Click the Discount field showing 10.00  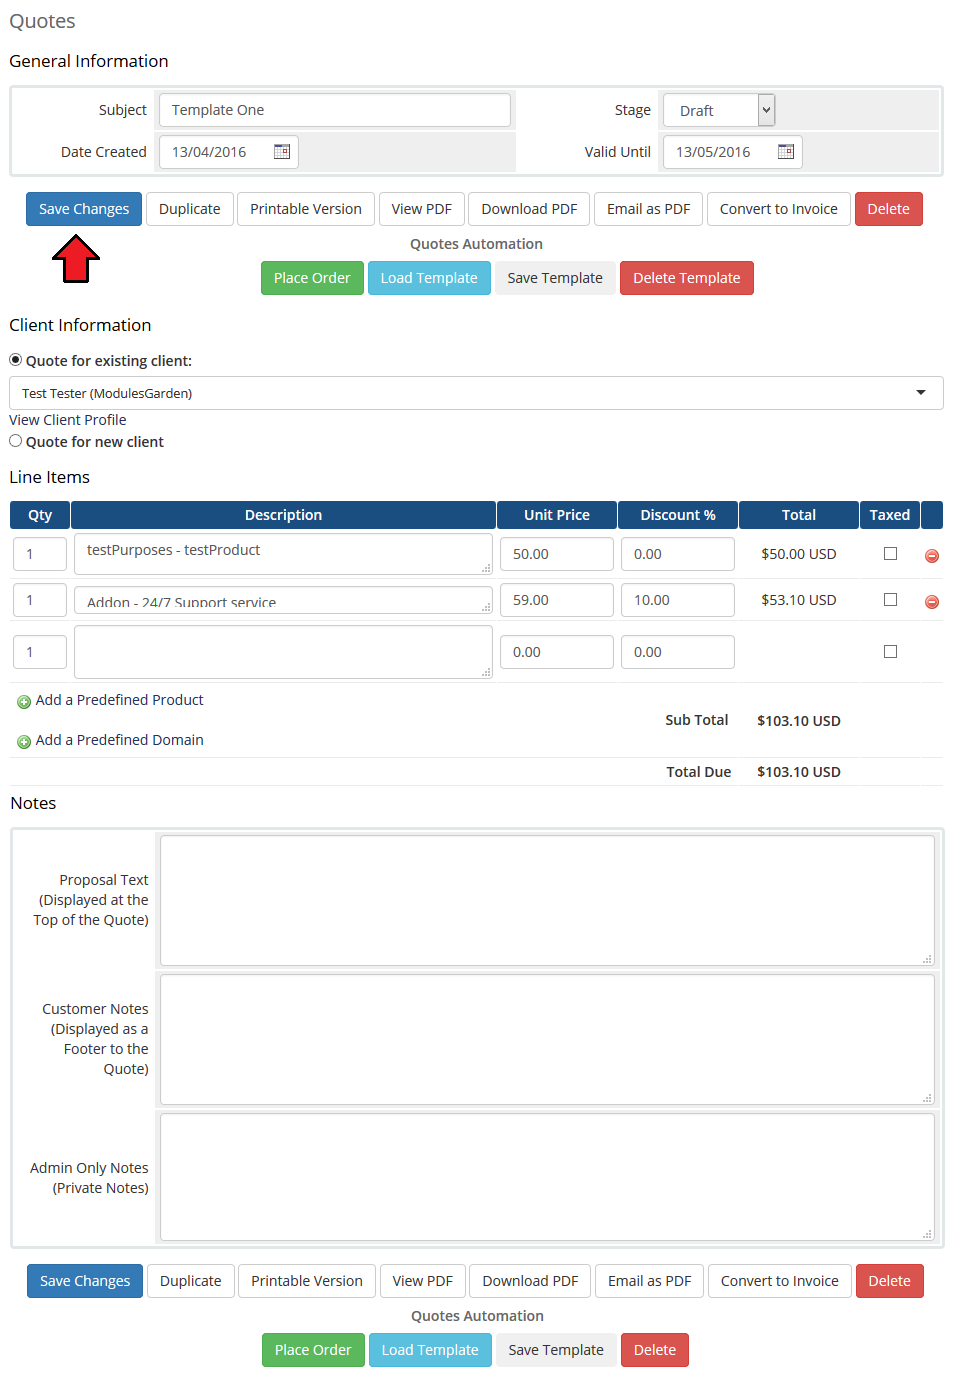click(678, 600)
